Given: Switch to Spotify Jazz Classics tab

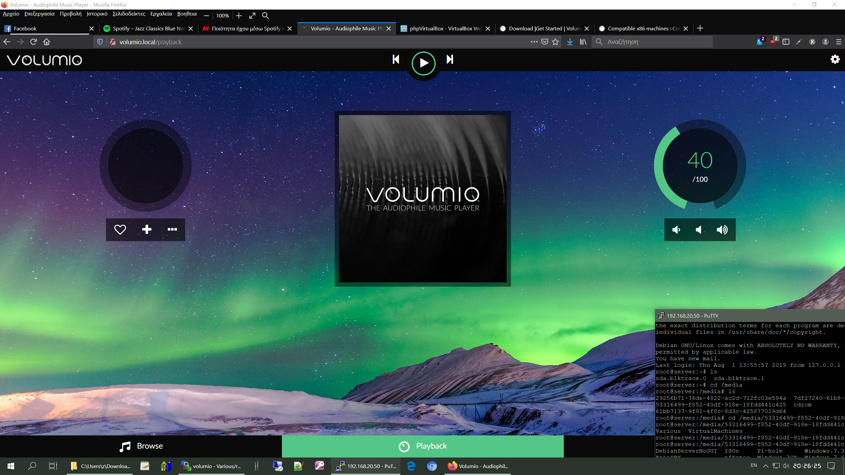Looking at the screenshot, I should point(148,28).
